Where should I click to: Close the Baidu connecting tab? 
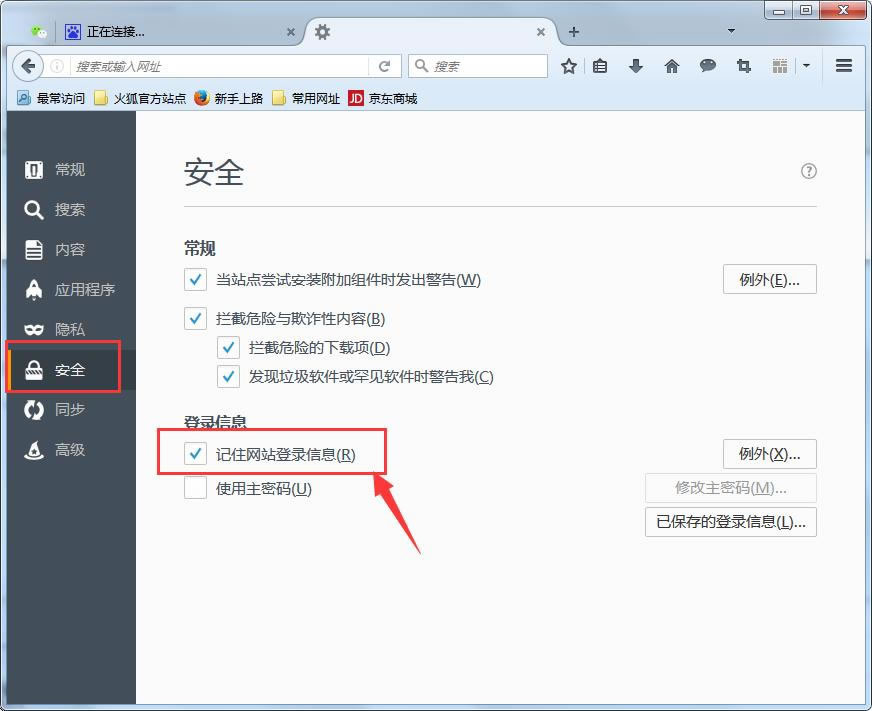(x=290, y=32)
